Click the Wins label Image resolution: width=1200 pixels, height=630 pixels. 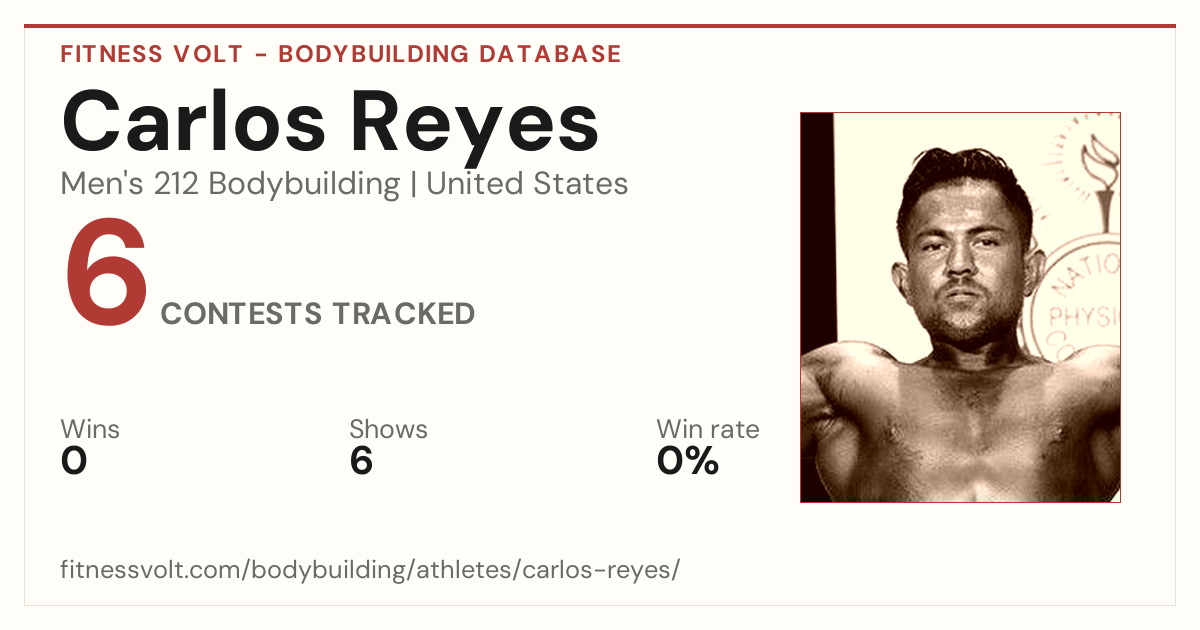[90, 429]
